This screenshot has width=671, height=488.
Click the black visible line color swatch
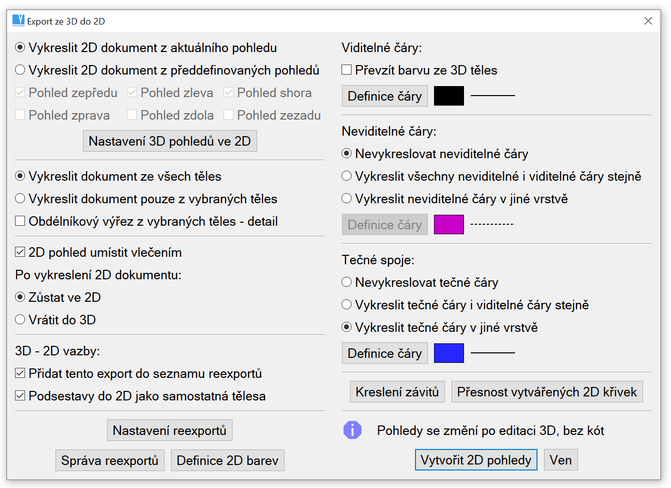click(x=448, y=96)
